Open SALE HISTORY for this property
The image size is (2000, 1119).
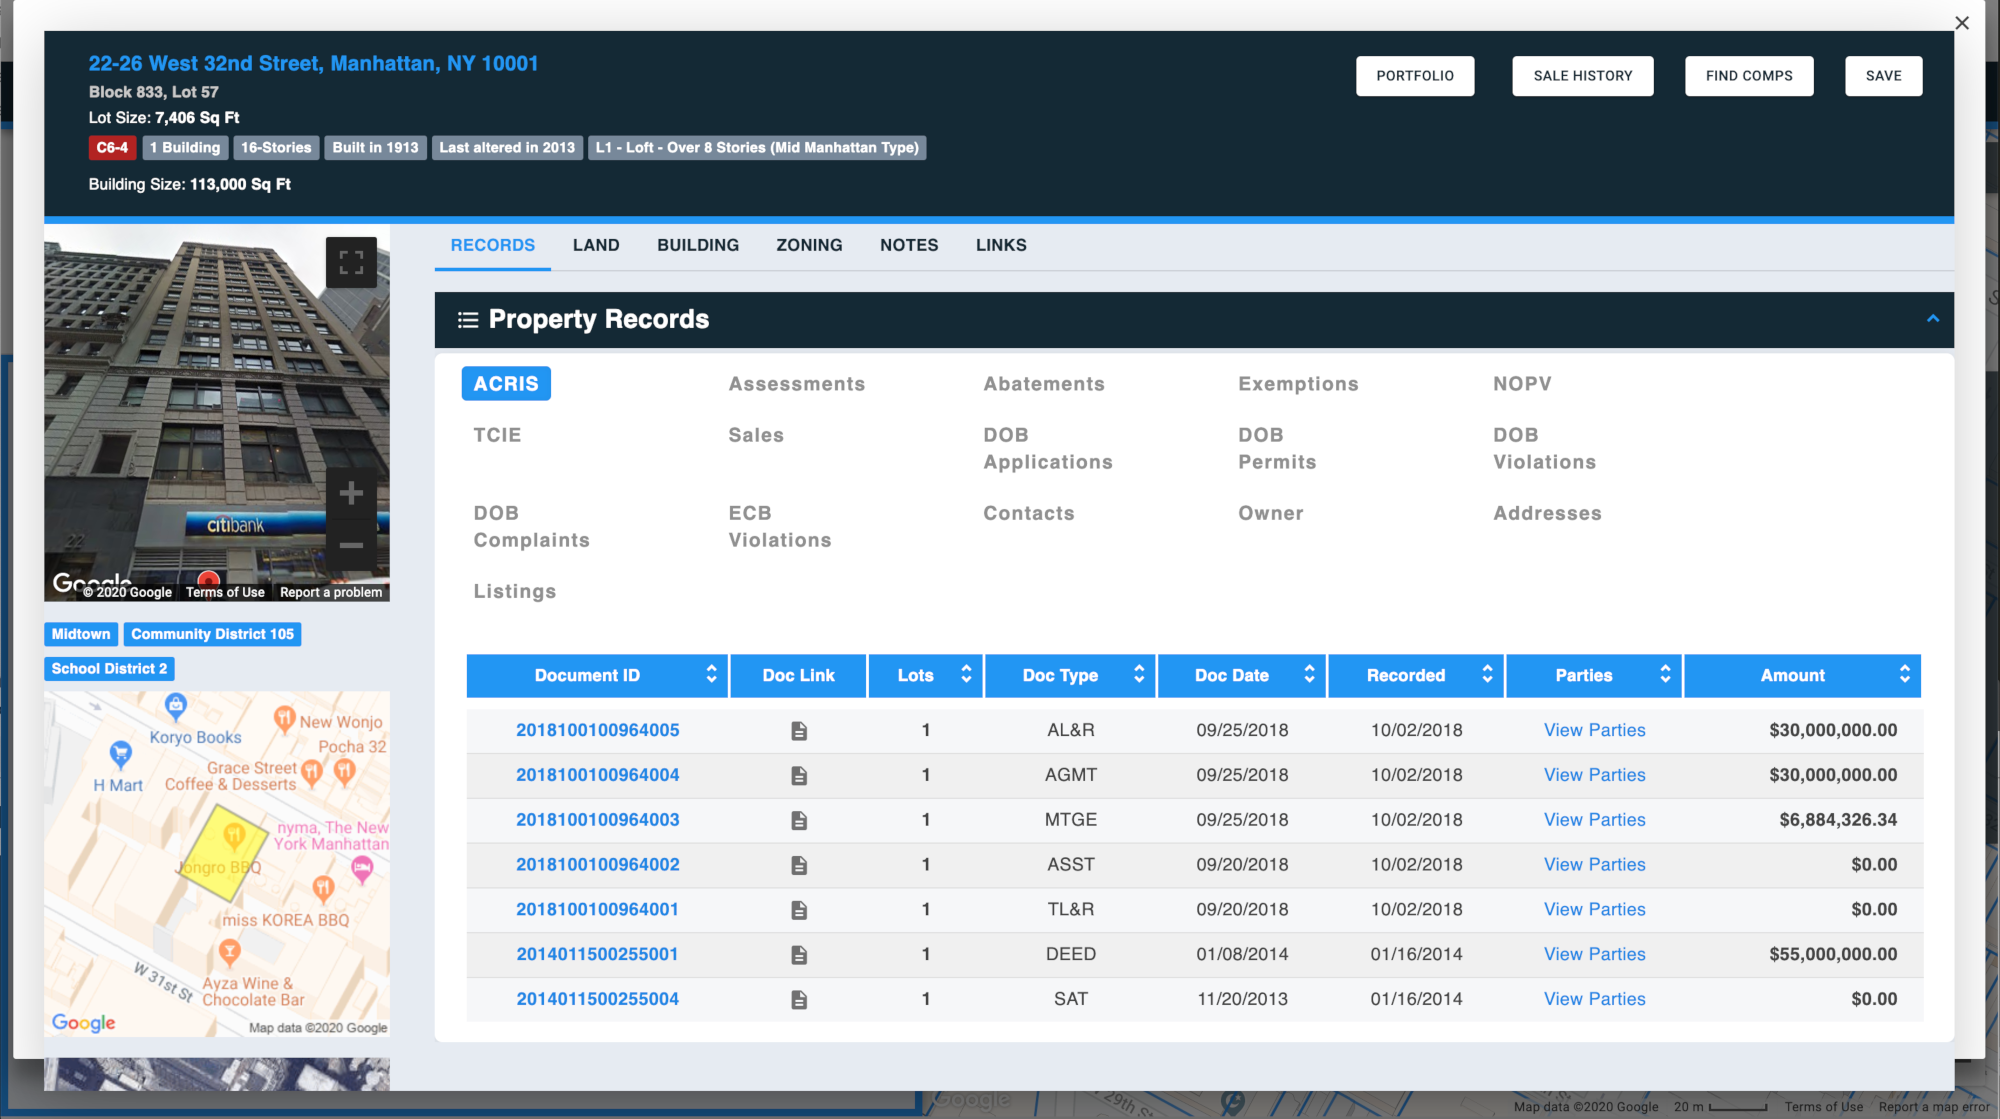click(x=1582, y=74)
